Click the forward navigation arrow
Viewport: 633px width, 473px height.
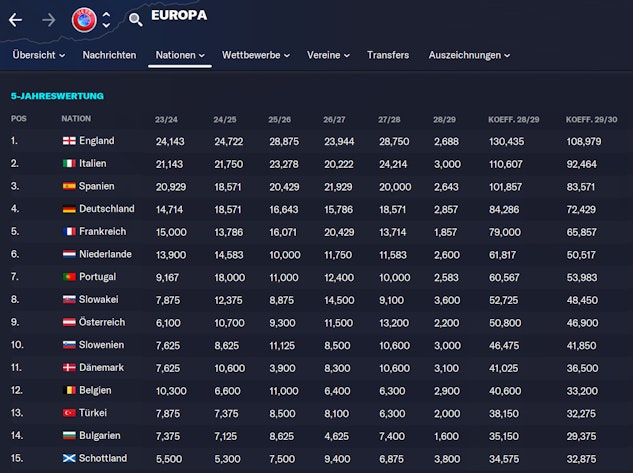[x=48, y=19]
